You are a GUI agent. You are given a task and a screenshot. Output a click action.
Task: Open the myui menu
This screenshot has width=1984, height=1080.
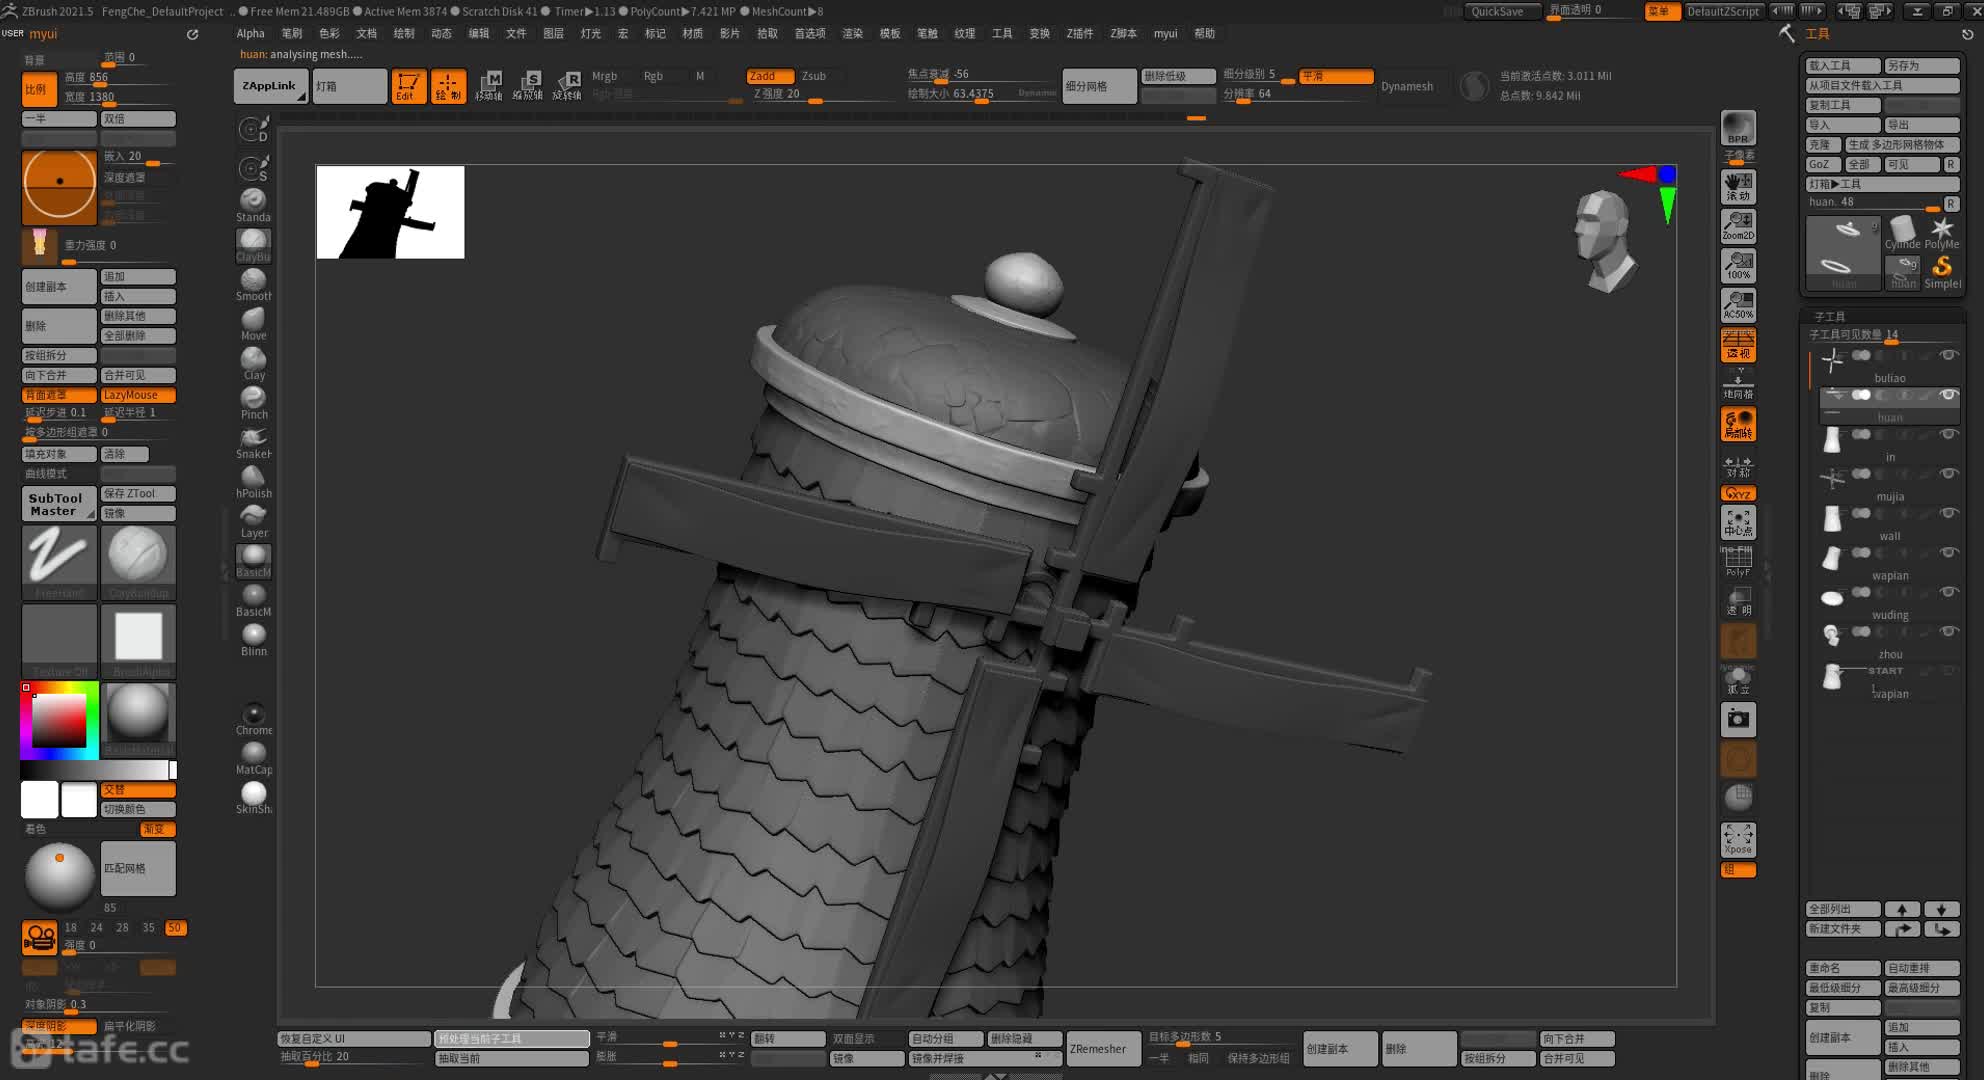1165,33
